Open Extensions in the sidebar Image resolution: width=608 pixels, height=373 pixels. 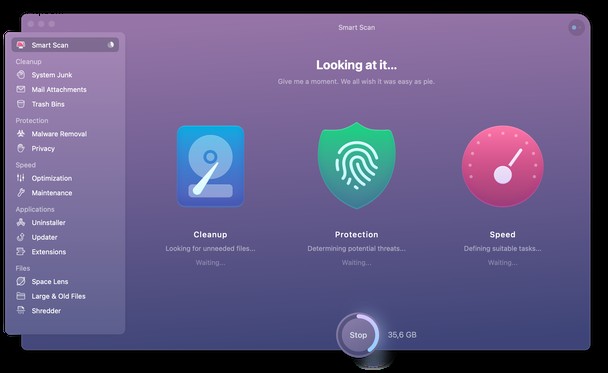click(x=48, y=252)
